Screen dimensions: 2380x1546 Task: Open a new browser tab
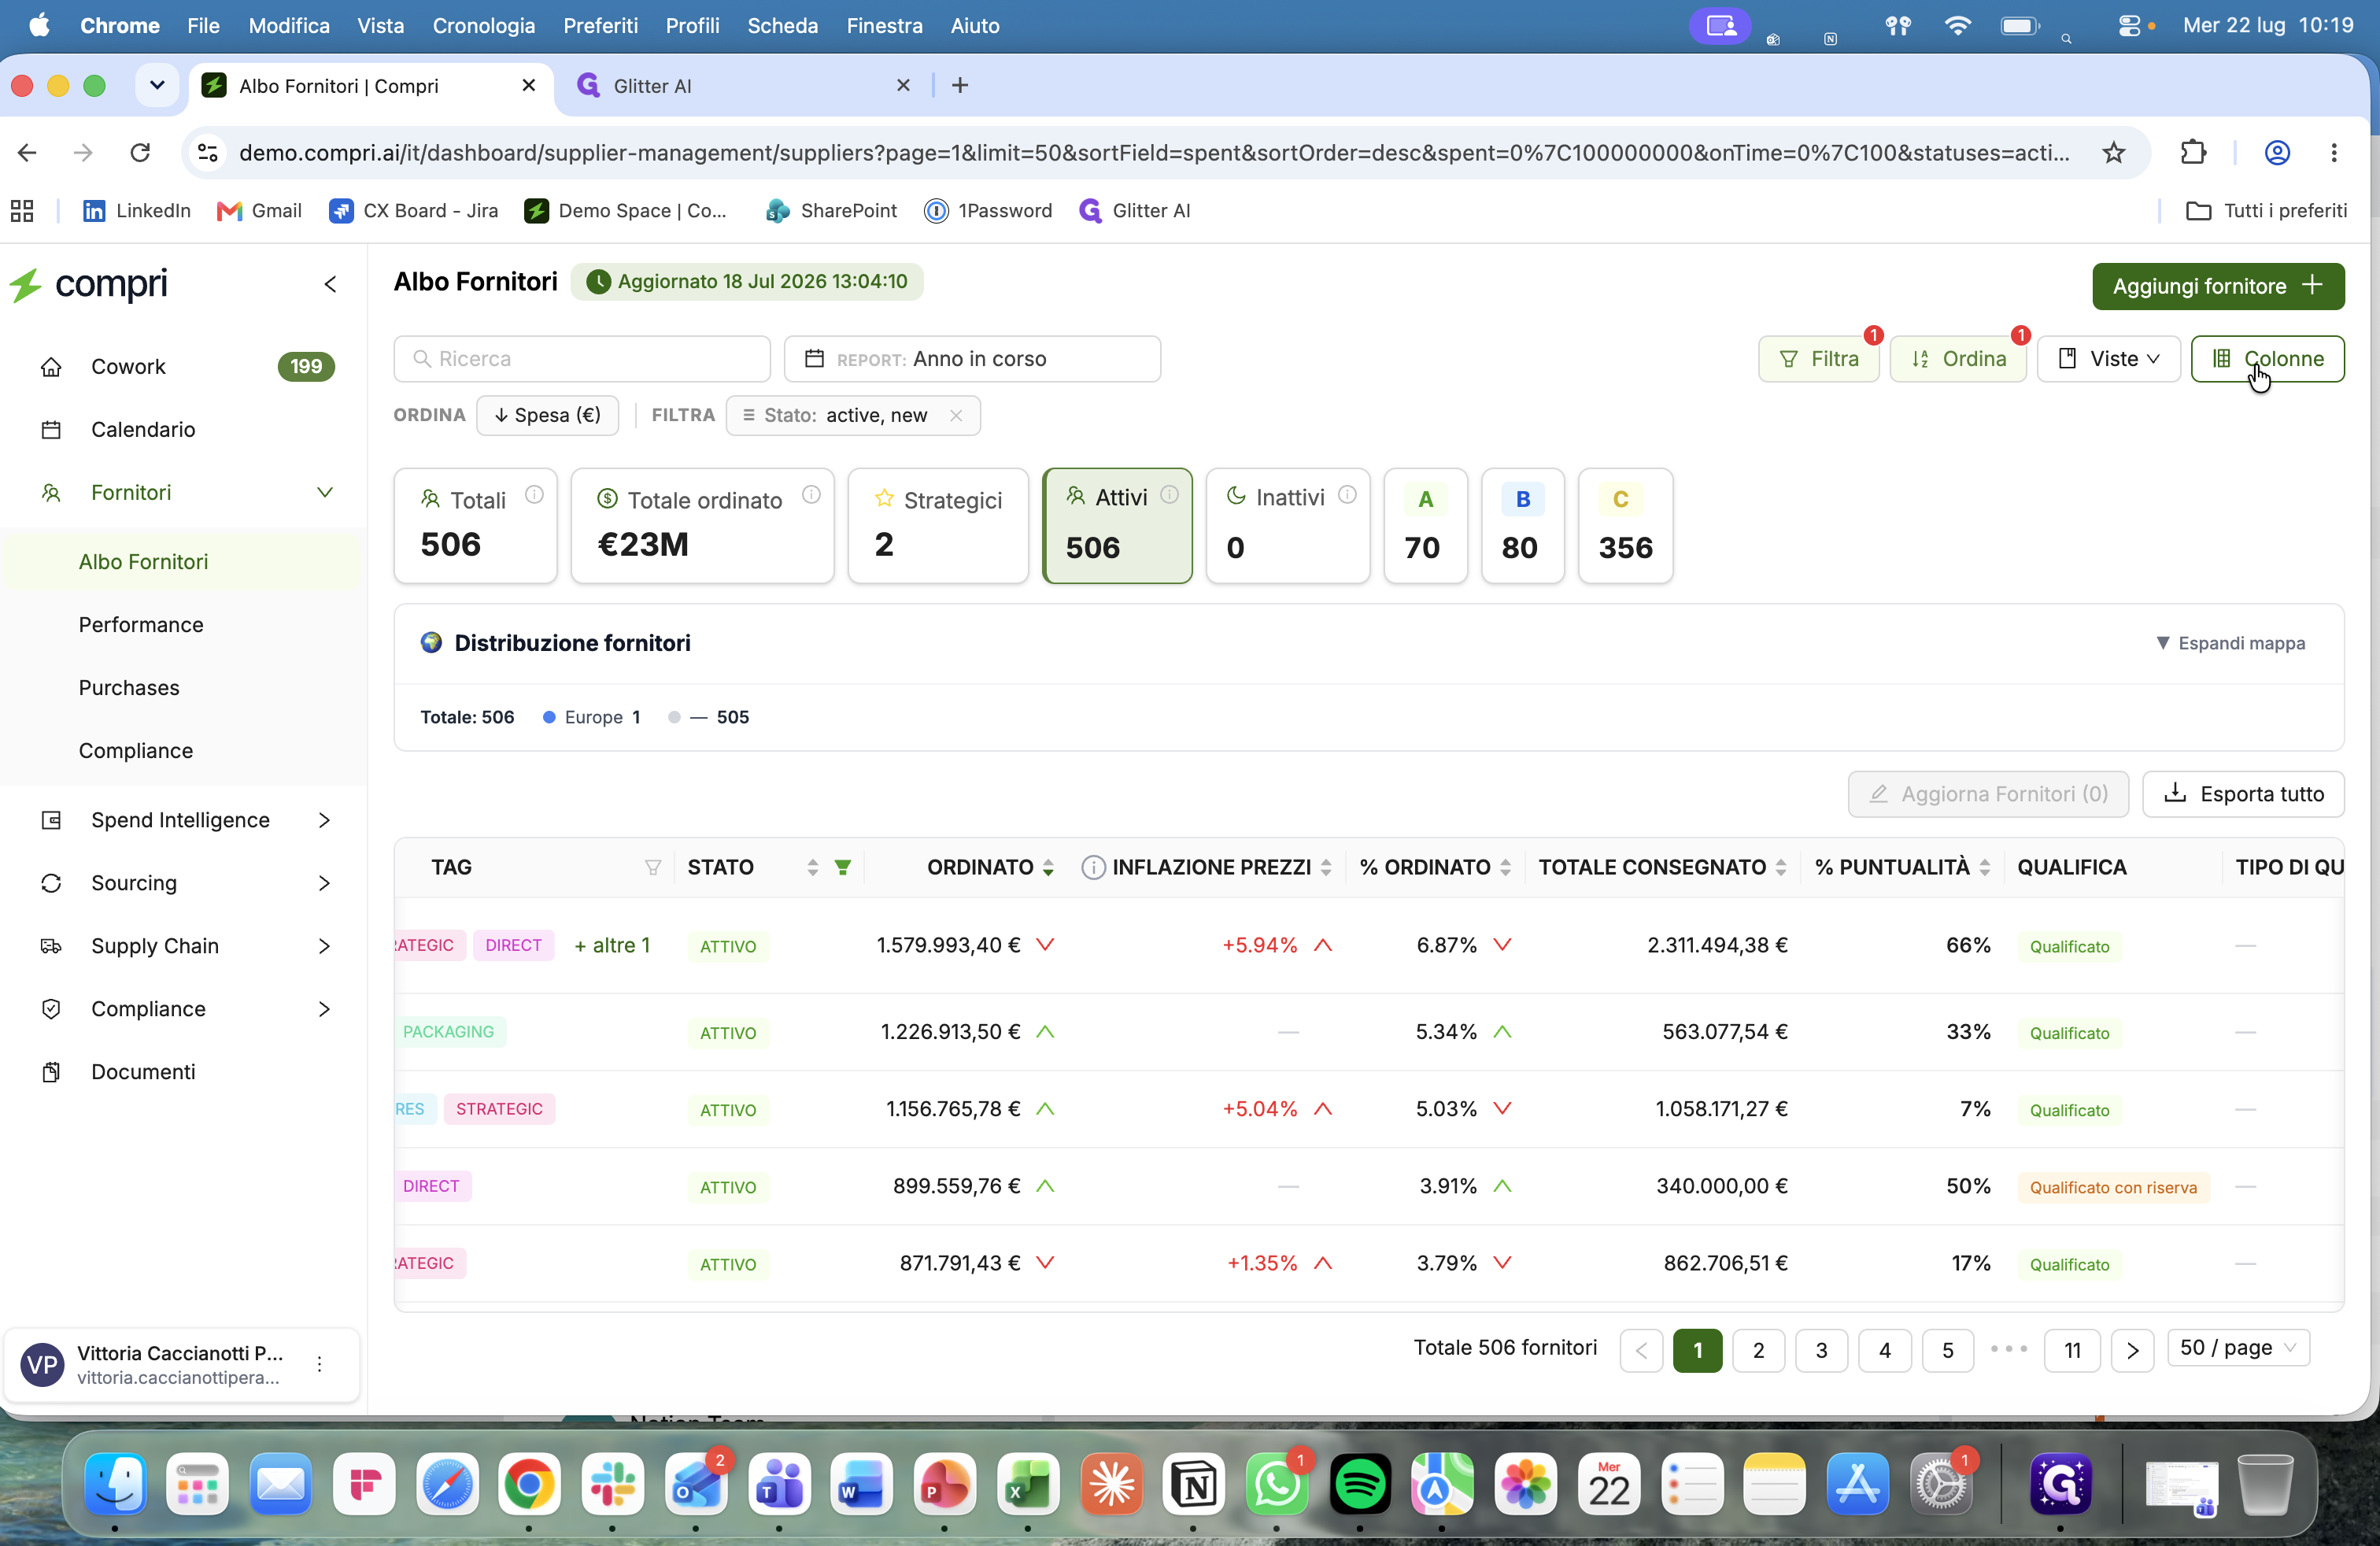coord(960,86)
